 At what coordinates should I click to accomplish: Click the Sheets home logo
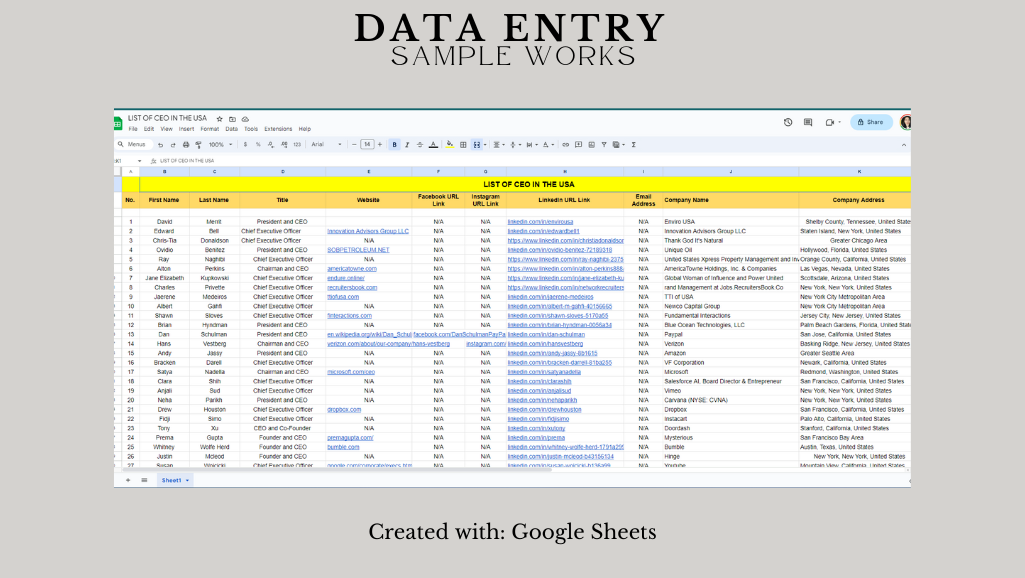click(x=118, y=123)
